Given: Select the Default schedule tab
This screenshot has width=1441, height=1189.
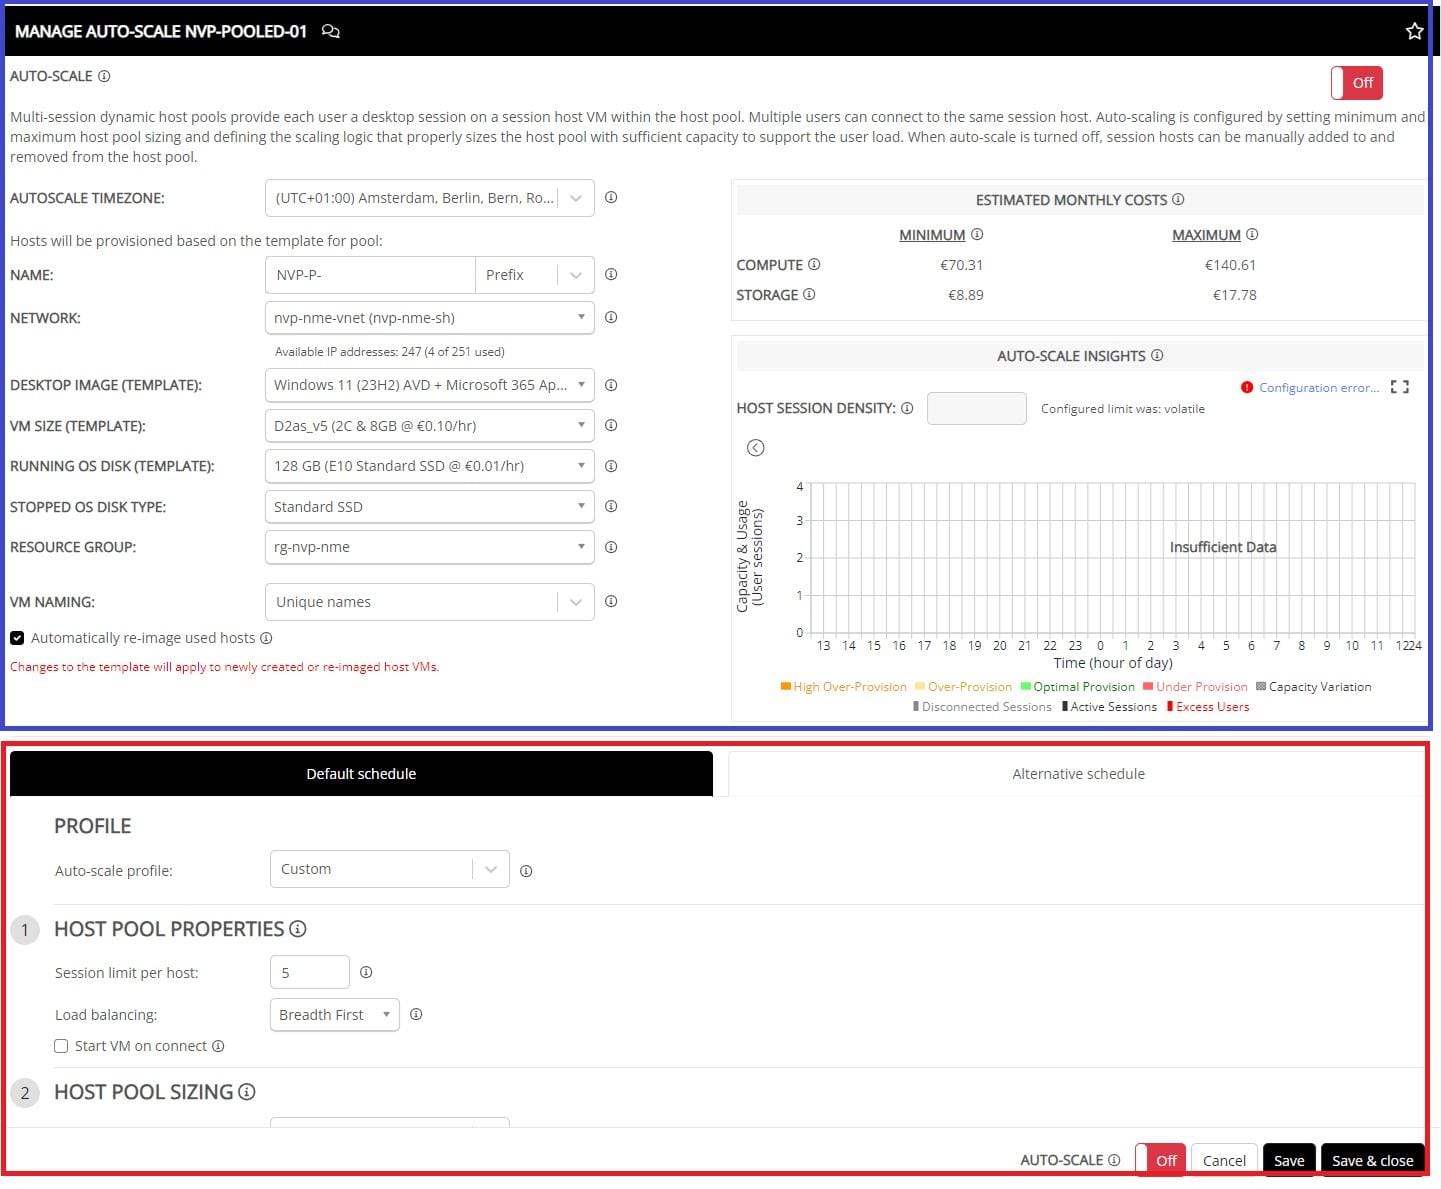Looking at the screenshot, I should point(361,774).
